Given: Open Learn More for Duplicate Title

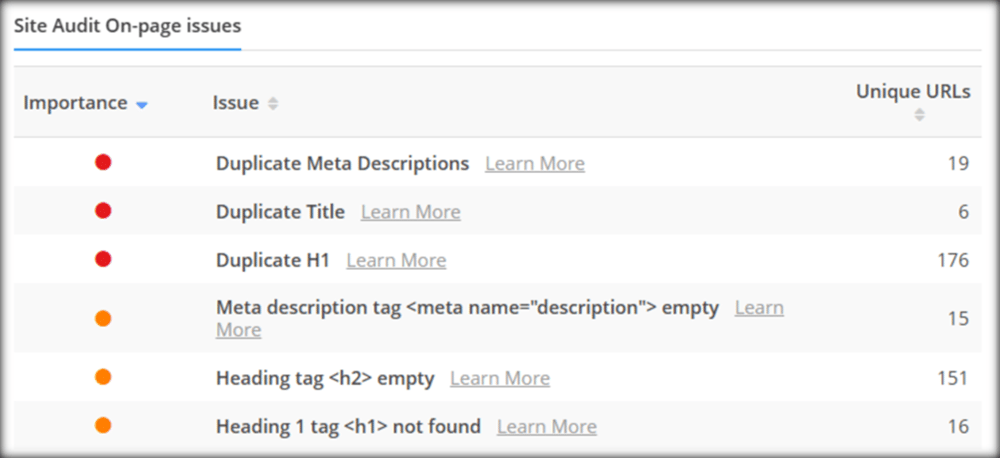Looking at the screenshot, I should coord(411,212).
